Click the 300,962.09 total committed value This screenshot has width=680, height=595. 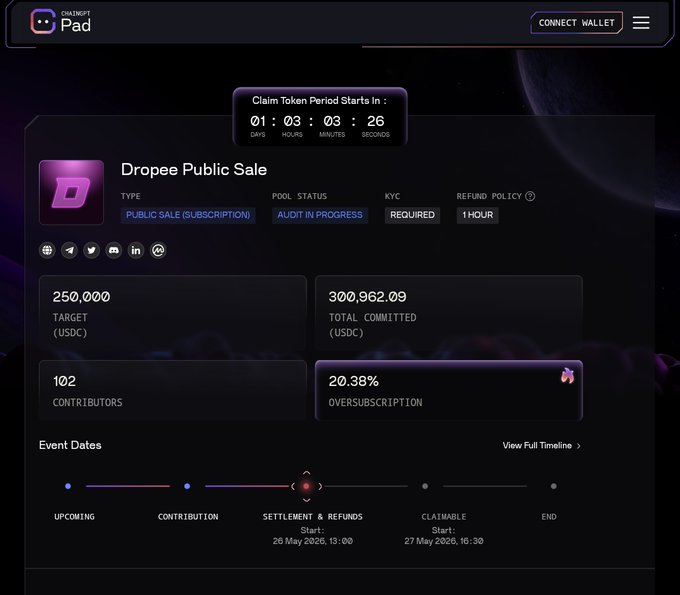pyautogui.click(x=367, y=297)
